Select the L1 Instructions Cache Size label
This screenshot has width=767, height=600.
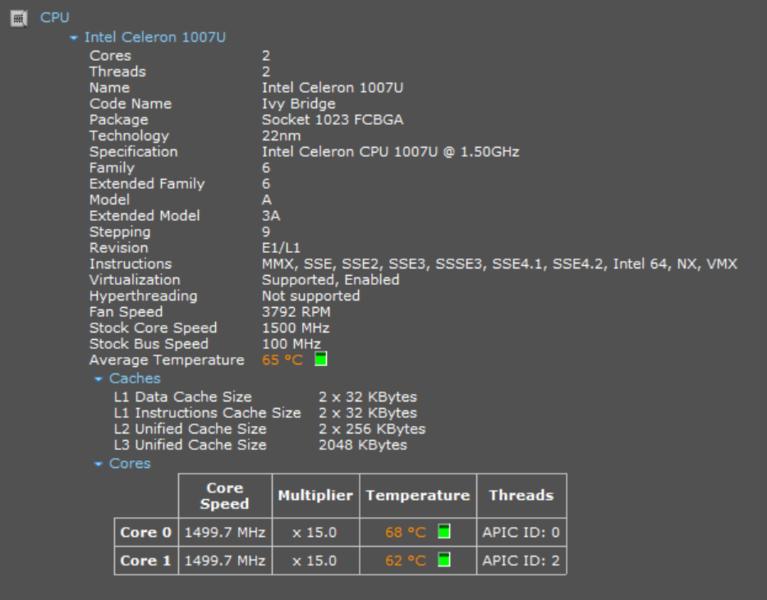(207, 413)
